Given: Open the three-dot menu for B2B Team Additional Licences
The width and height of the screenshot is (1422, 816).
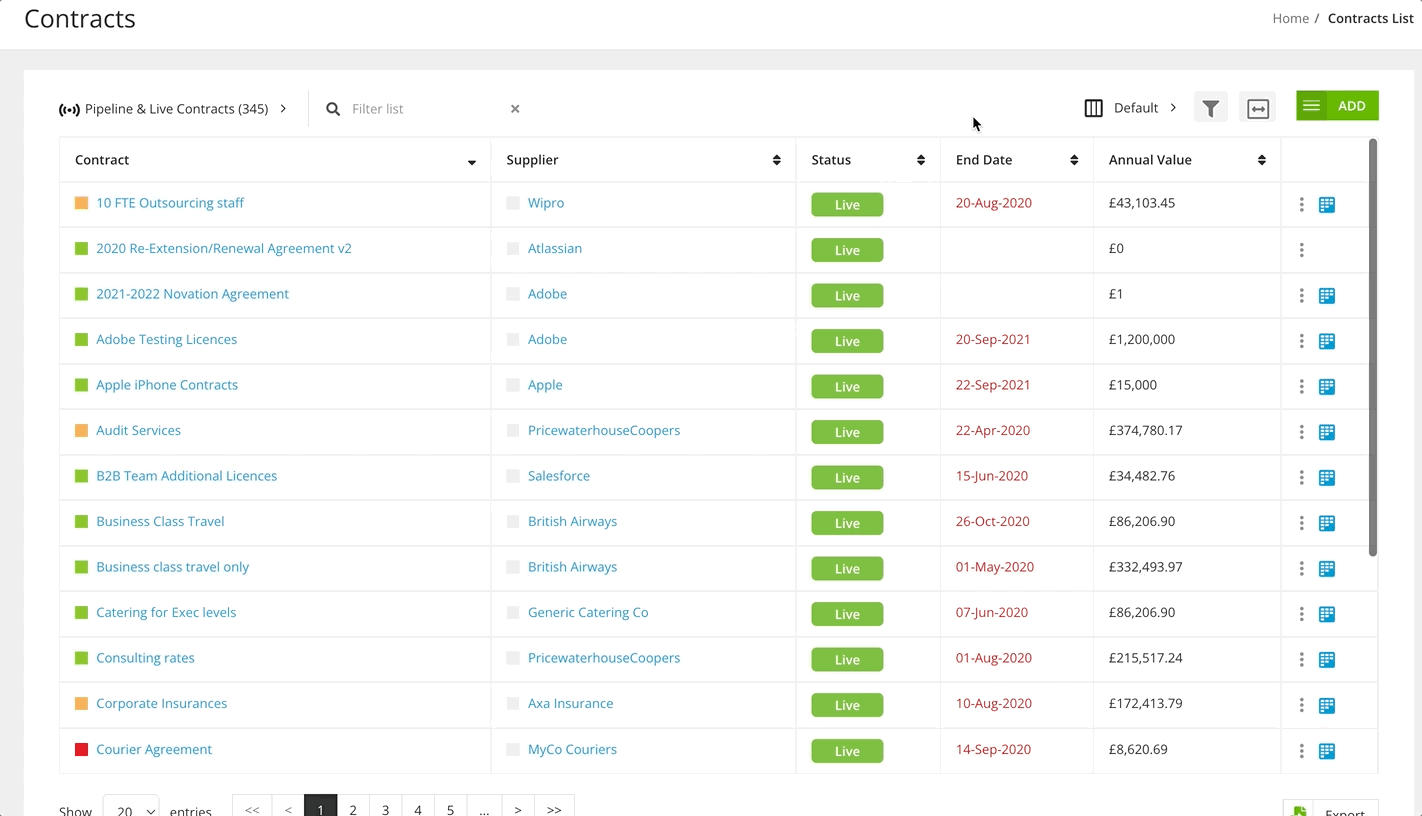Looking at the screenshot, I should [1301, 478].
